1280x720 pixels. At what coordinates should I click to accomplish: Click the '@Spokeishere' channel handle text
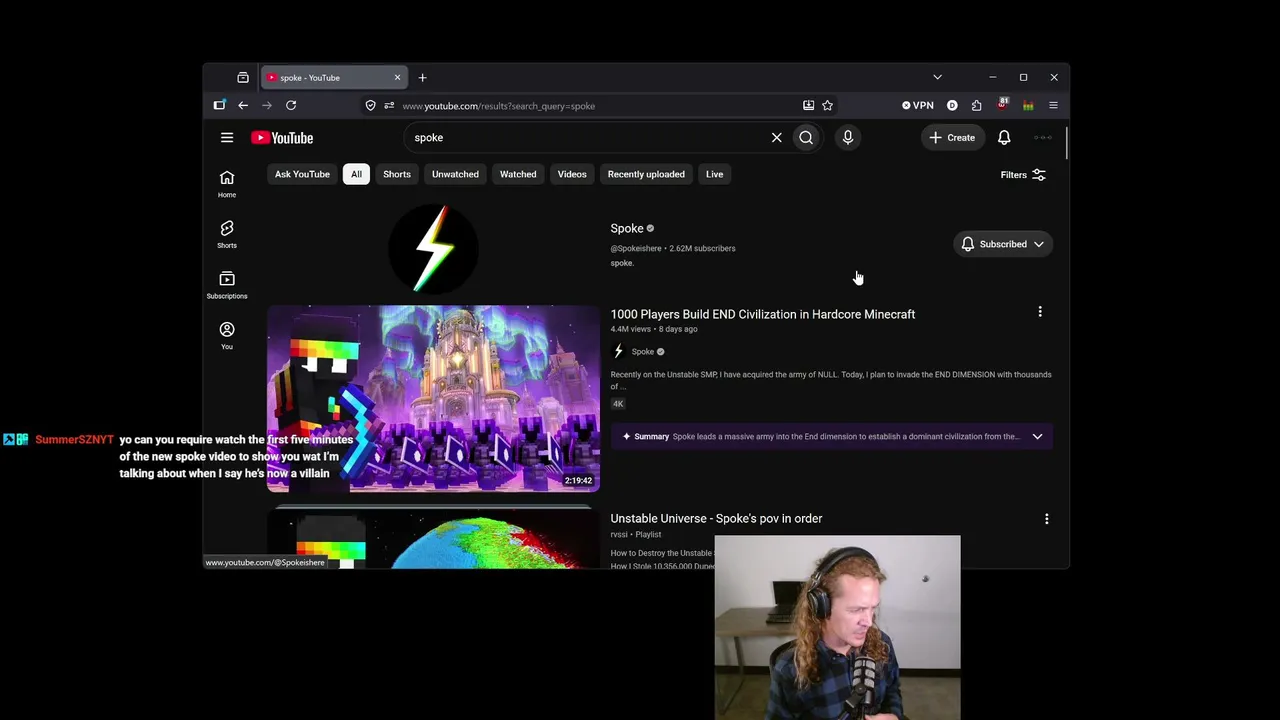point(636,248)
